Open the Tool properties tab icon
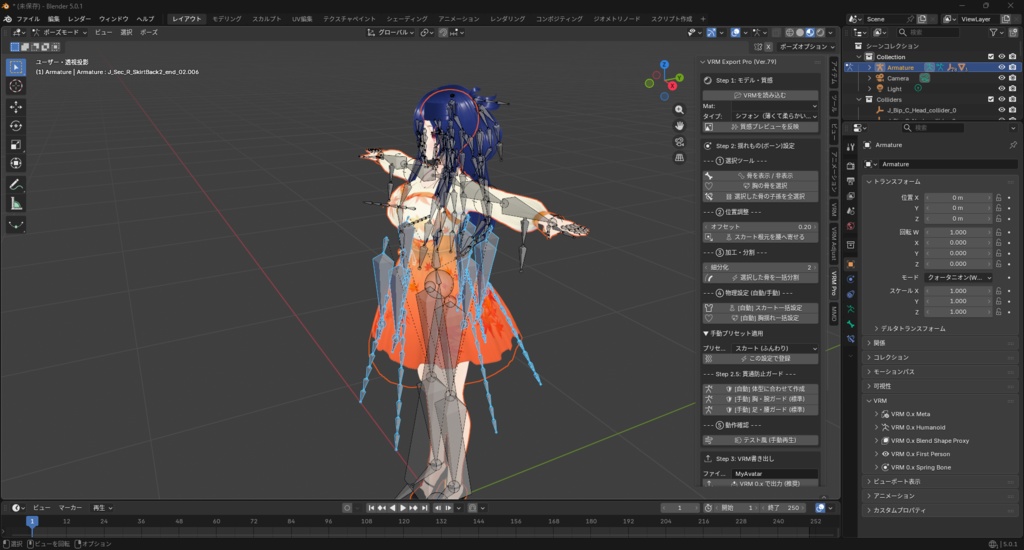Viewport: 1024px width, 550px height. tap(850, 147)
